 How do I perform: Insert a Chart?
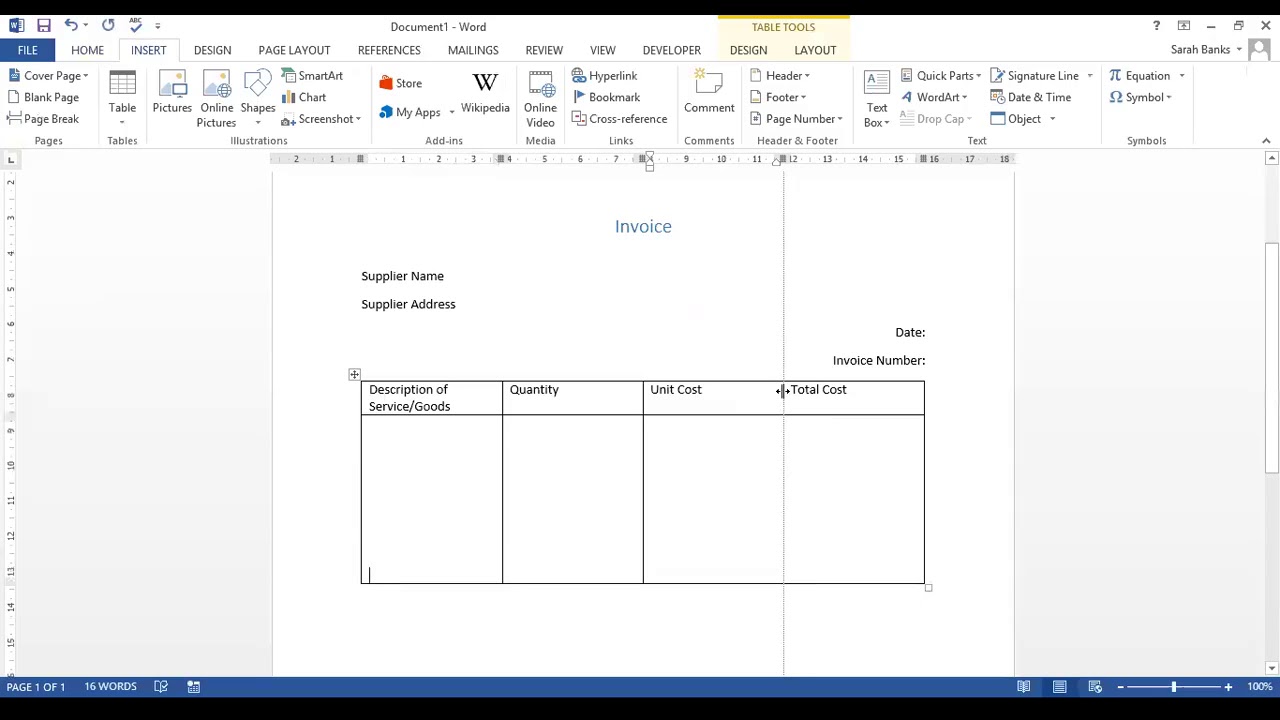click(304, 97)
